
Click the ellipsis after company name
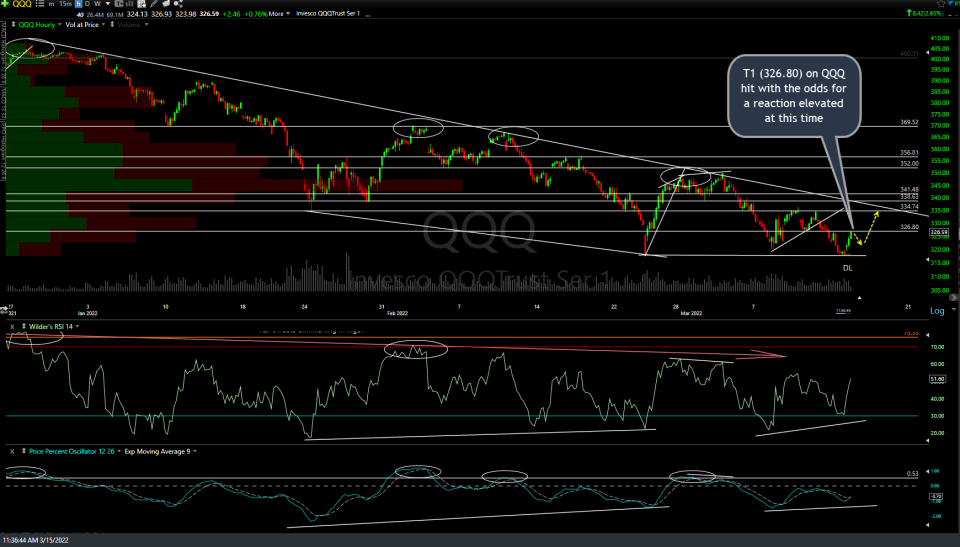click(x=368, y=14)
